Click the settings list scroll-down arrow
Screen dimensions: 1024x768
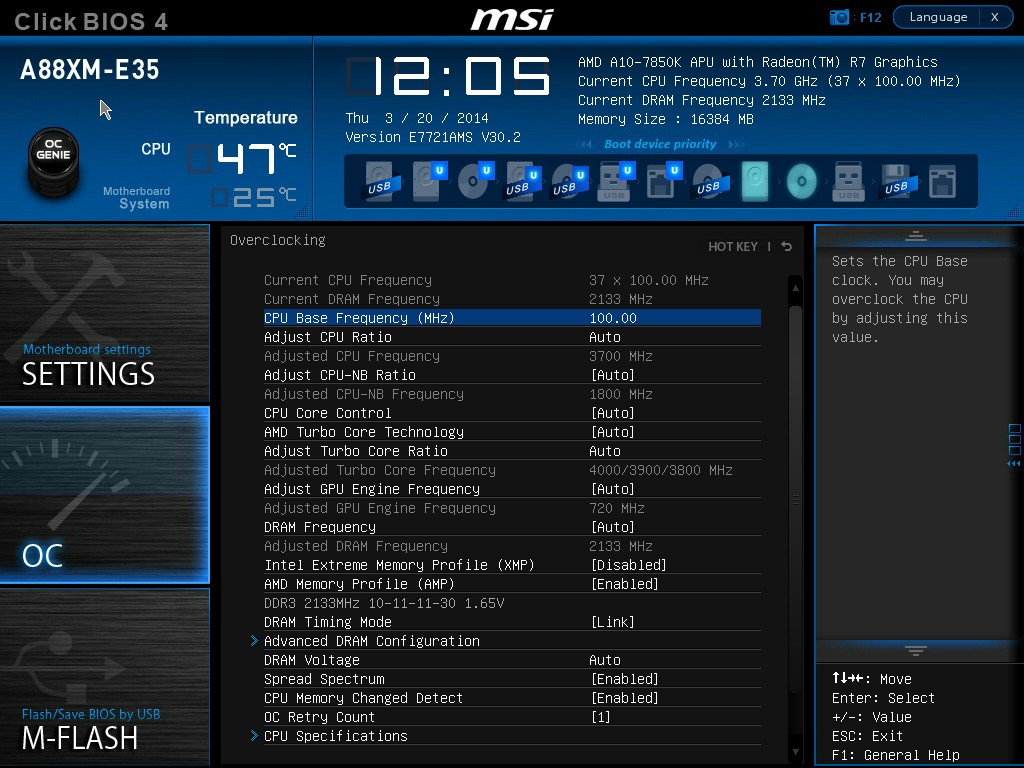coord(795,752)
